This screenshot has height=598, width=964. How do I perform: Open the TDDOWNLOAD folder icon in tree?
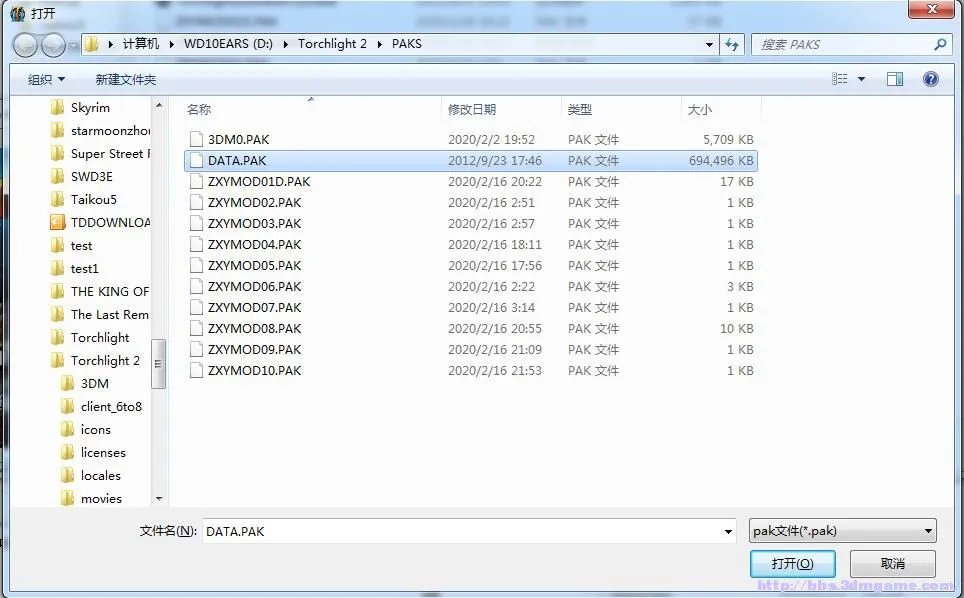[58, 223]
